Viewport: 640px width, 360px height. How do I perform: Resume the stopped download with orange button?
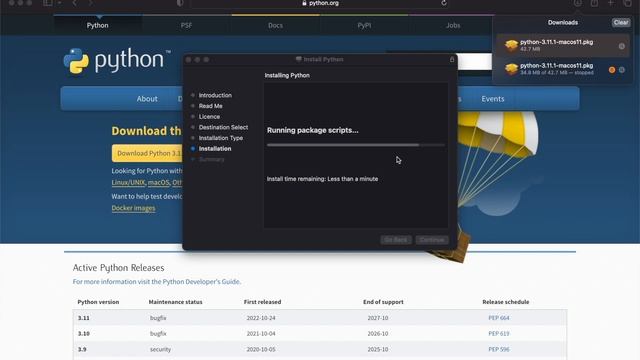612,70
